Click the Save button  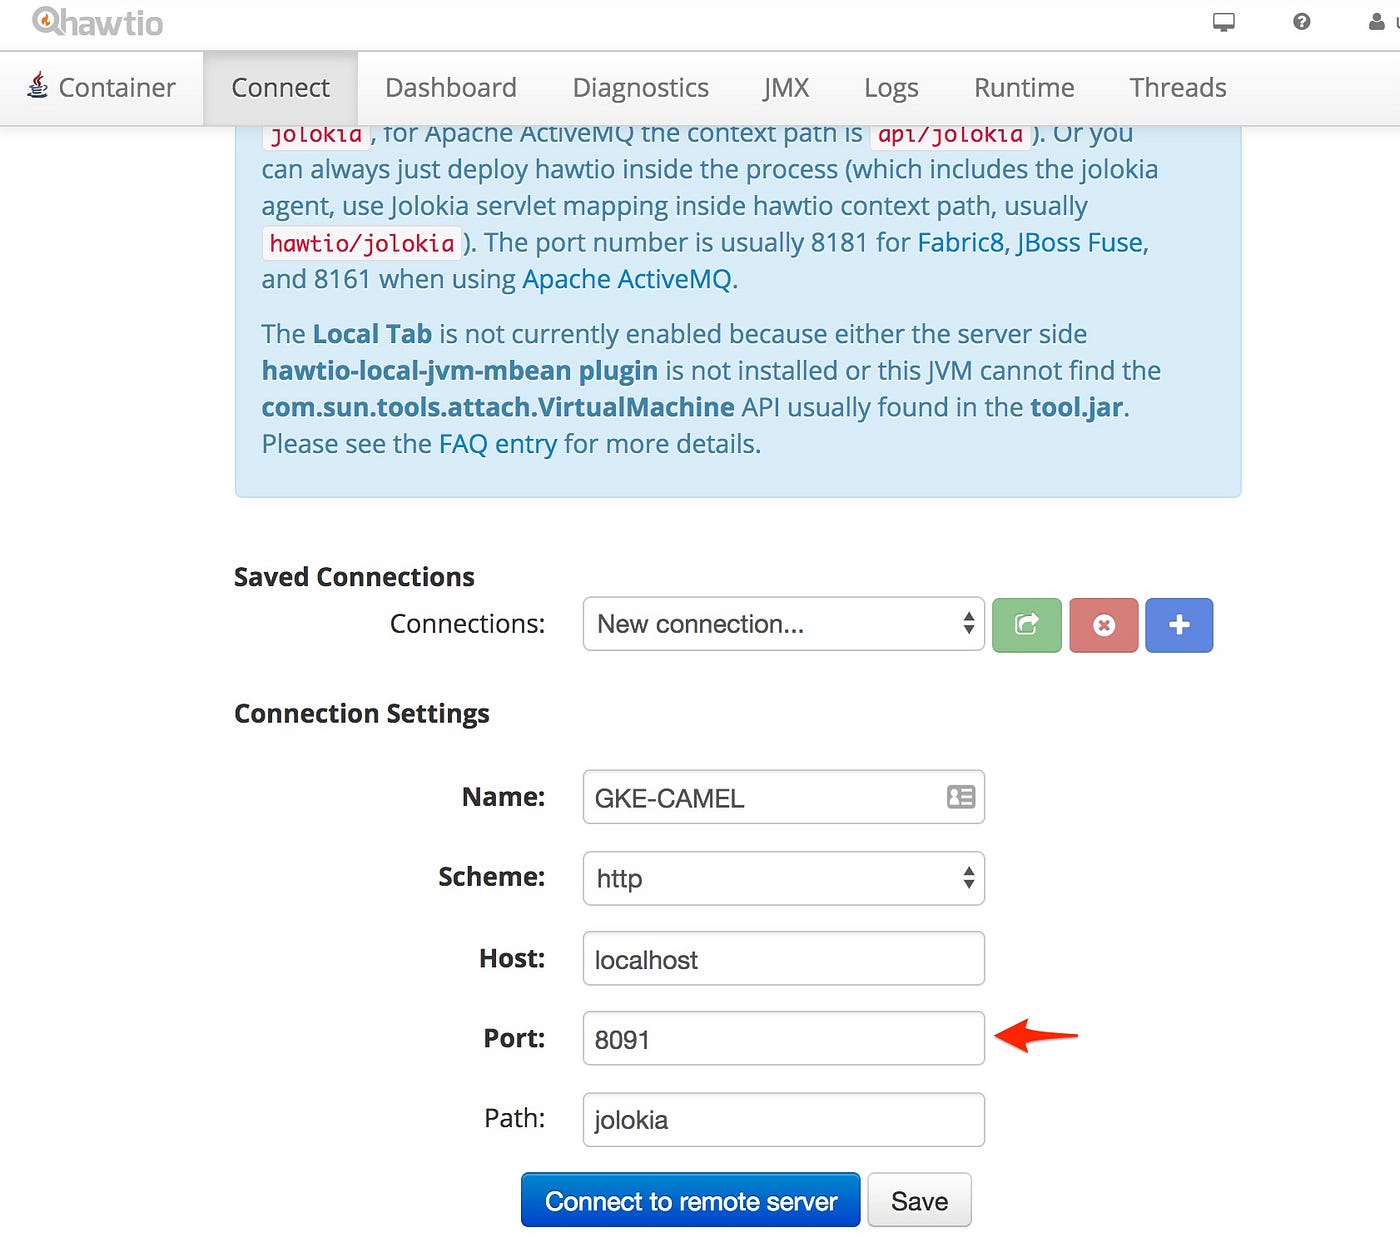(919, 1200)
